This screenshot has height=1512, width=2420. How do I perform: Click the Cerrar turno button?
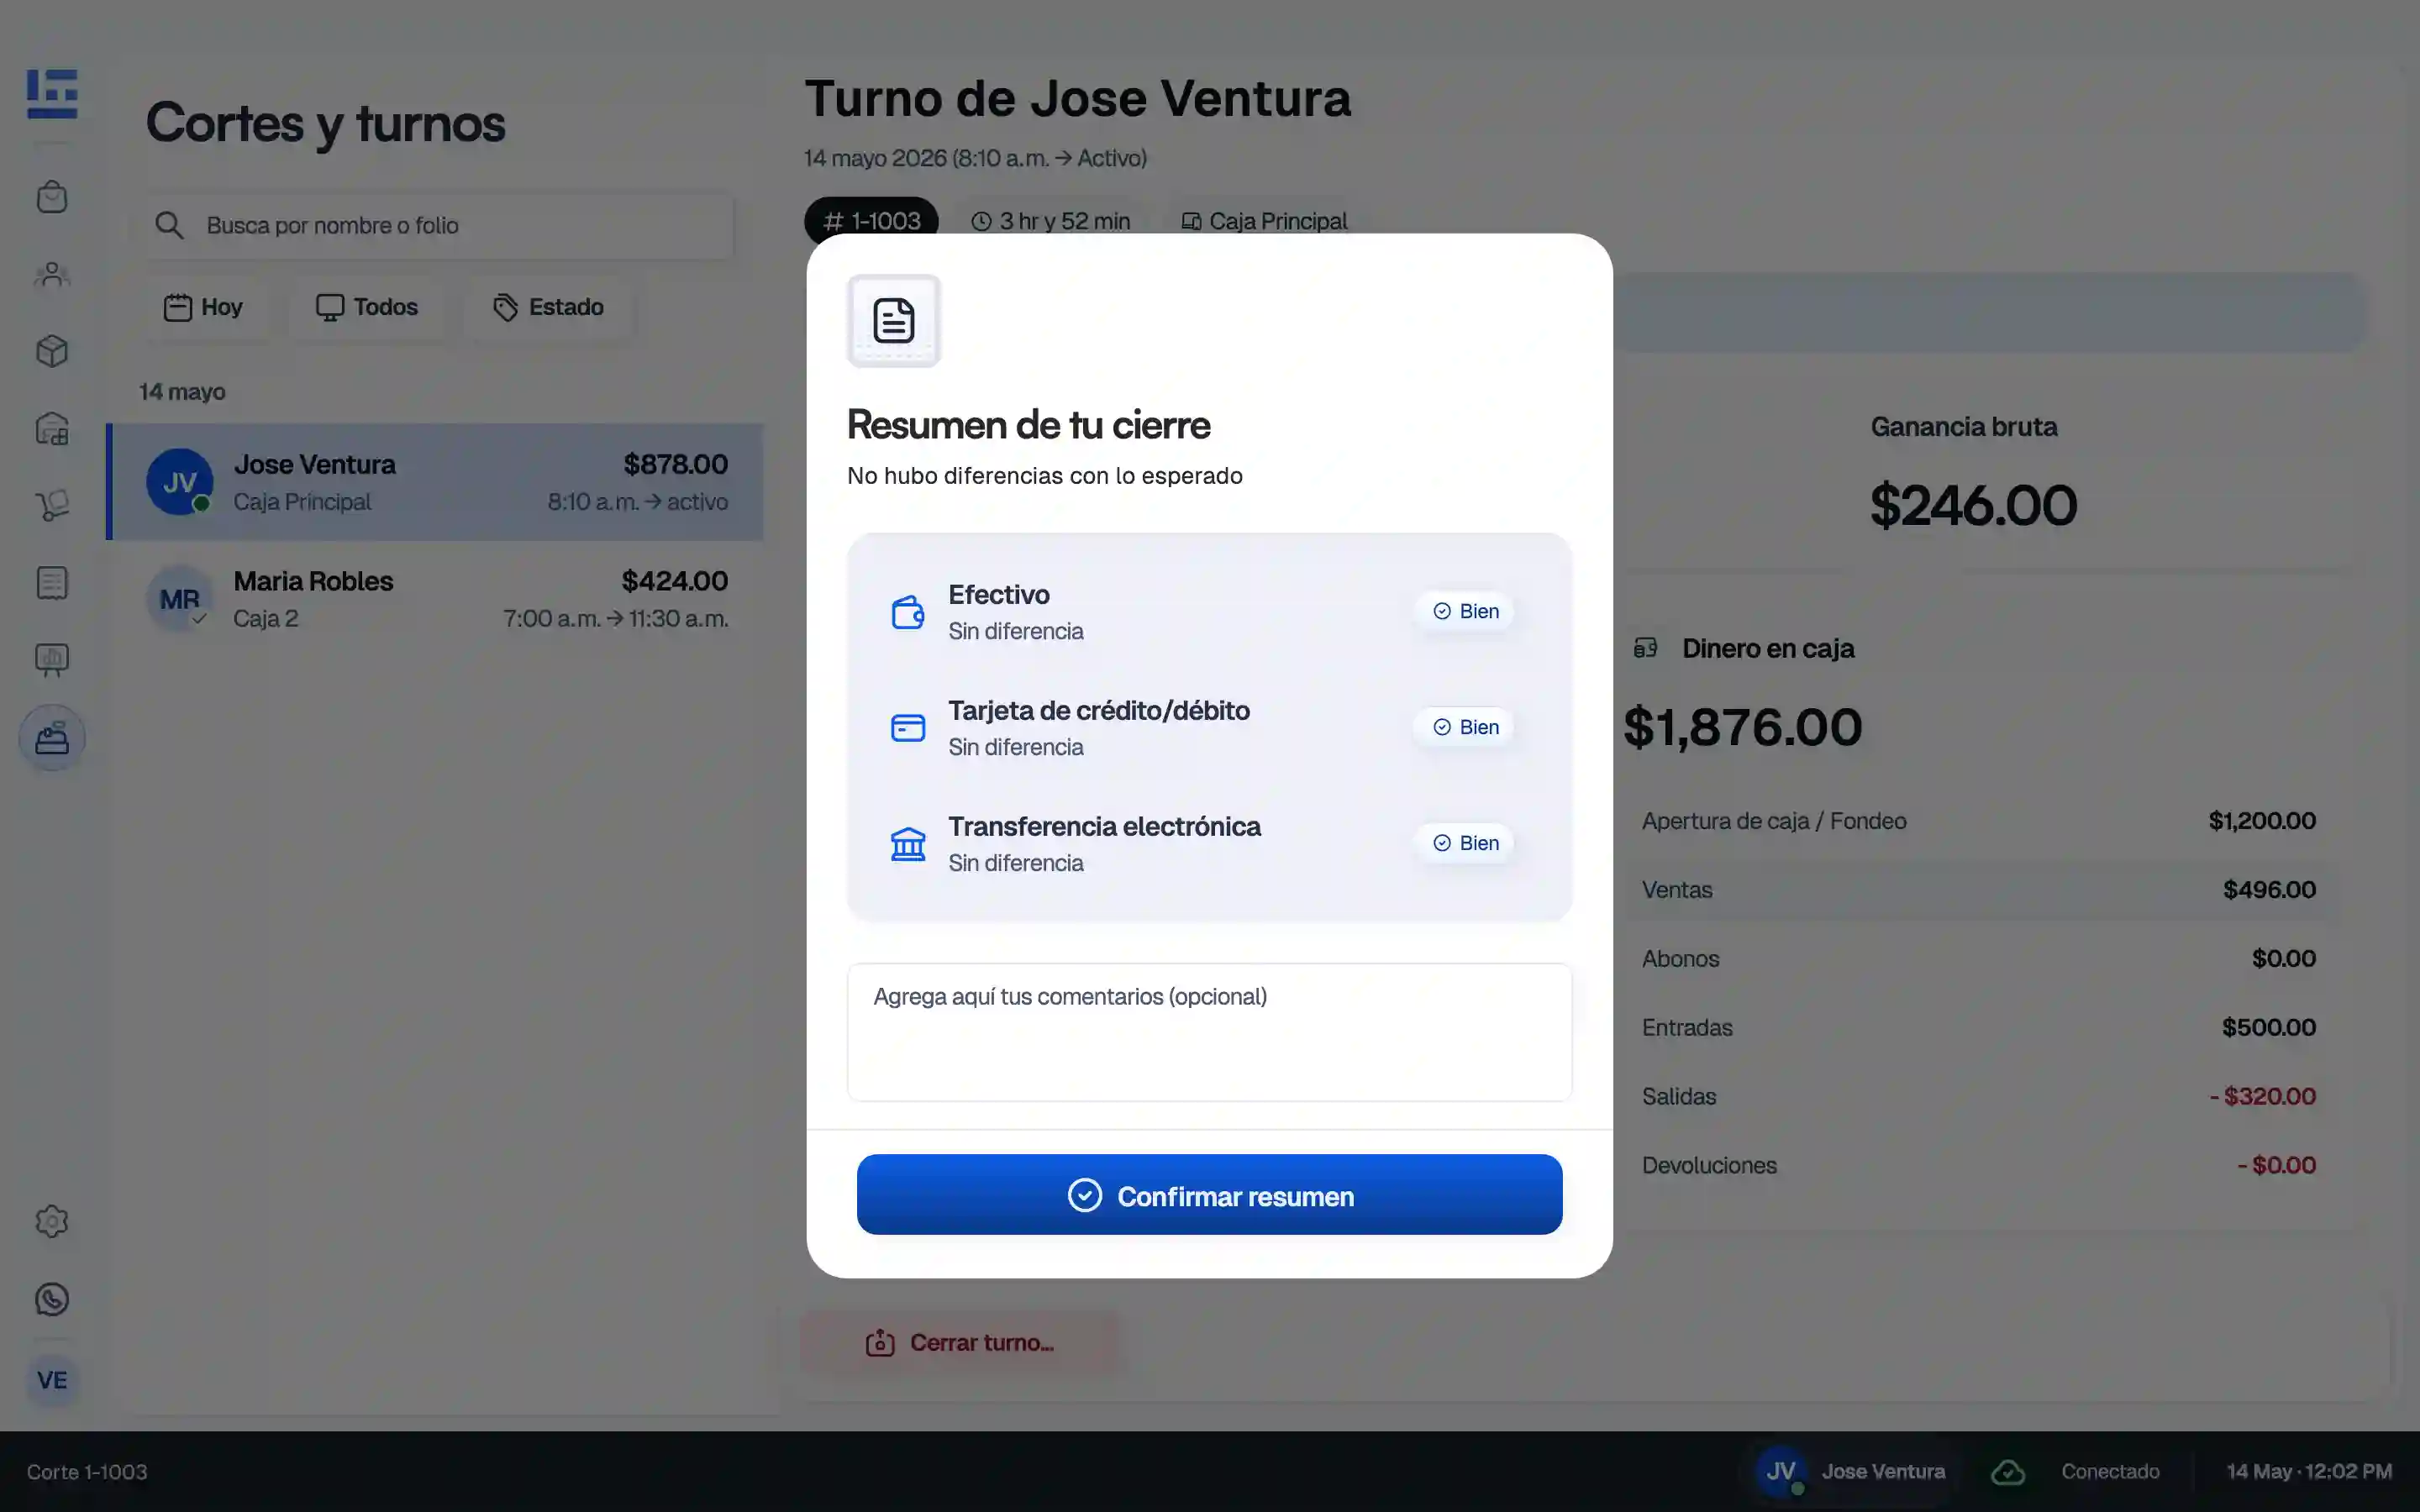960,1343
